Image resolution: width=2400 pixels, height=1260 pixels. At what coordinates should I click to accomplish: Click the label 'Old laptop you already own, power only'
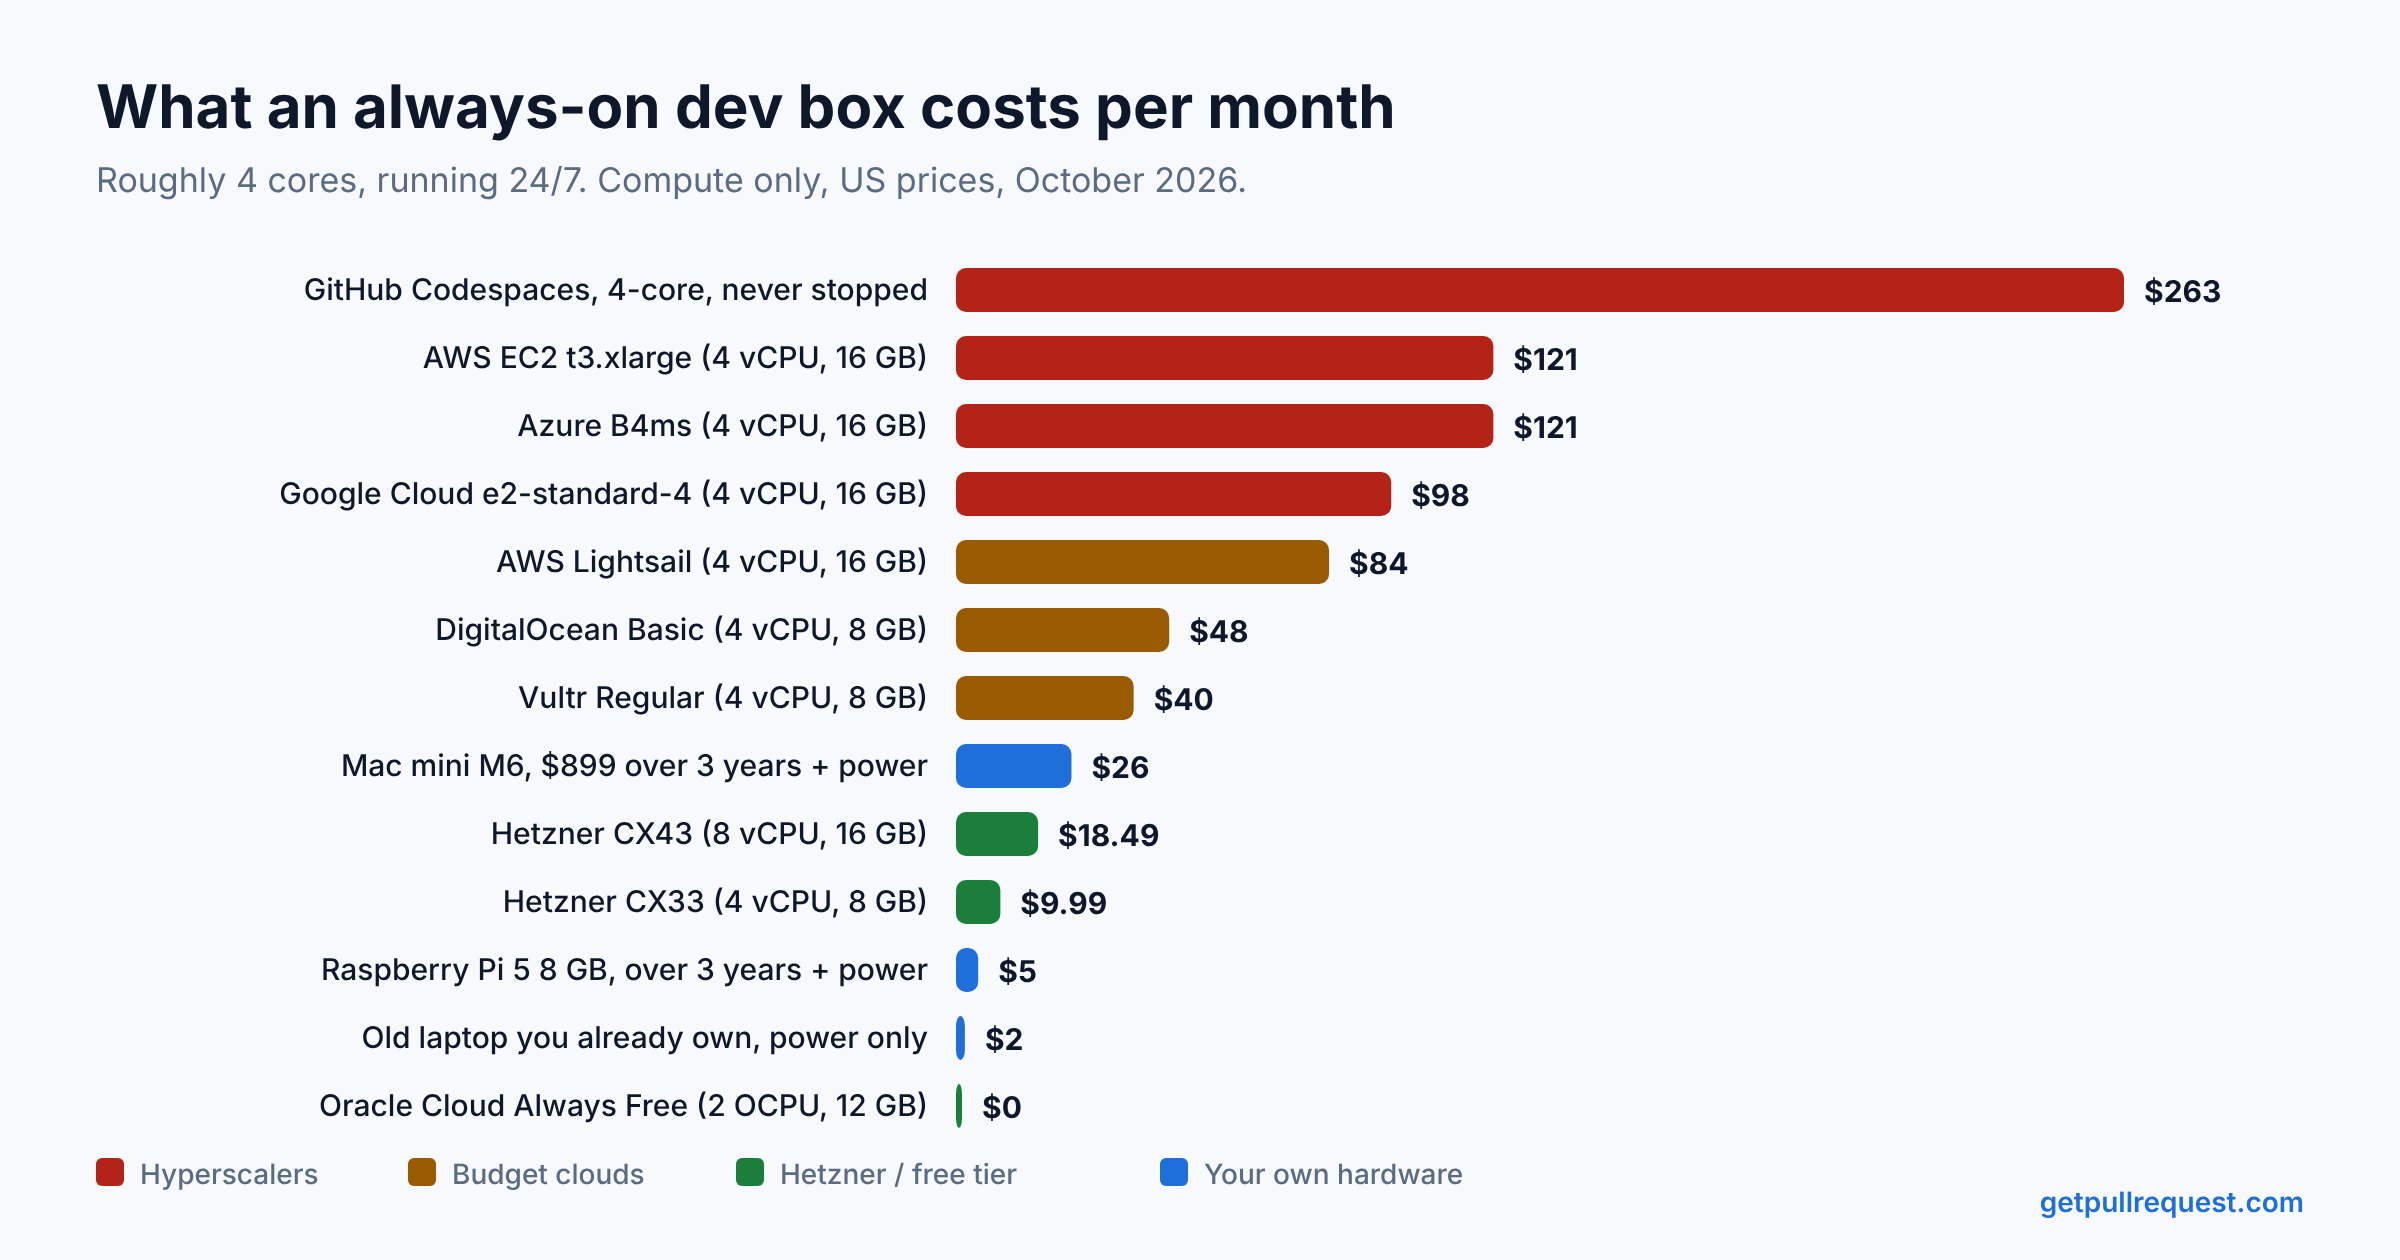(x=644, y=1038)
